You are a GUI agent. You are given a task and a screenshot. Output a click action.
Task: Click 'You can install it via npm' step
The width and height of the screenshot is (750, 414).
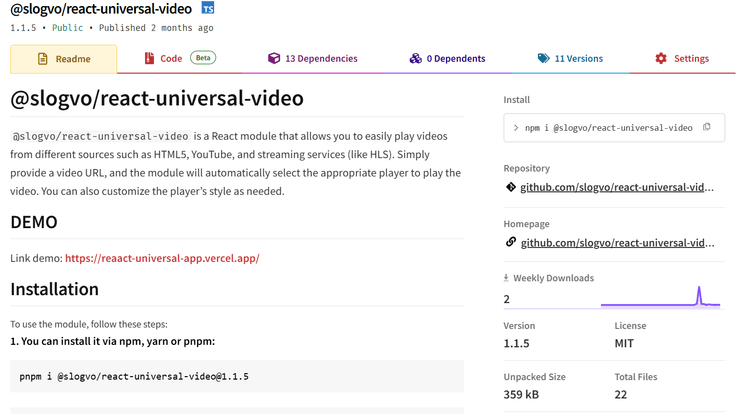pyautogui.click(x=113, y=341)
